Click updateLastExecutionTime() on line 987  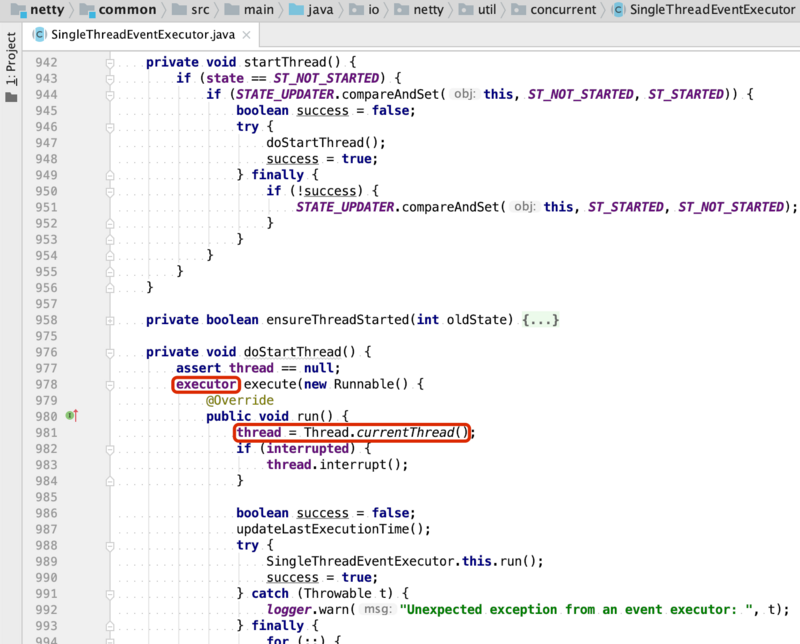[329, 529]
